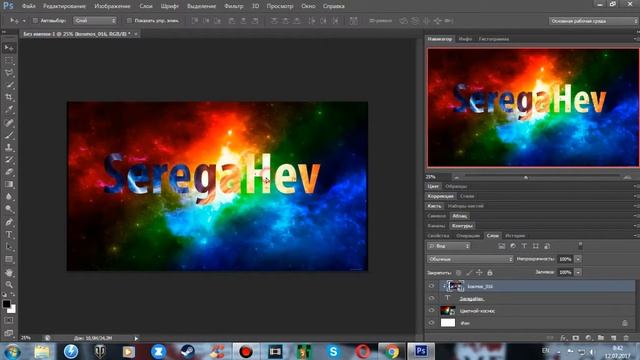Click the foreground color swatch
This screenshot has height=360, width=640.
tap(6, 304)
